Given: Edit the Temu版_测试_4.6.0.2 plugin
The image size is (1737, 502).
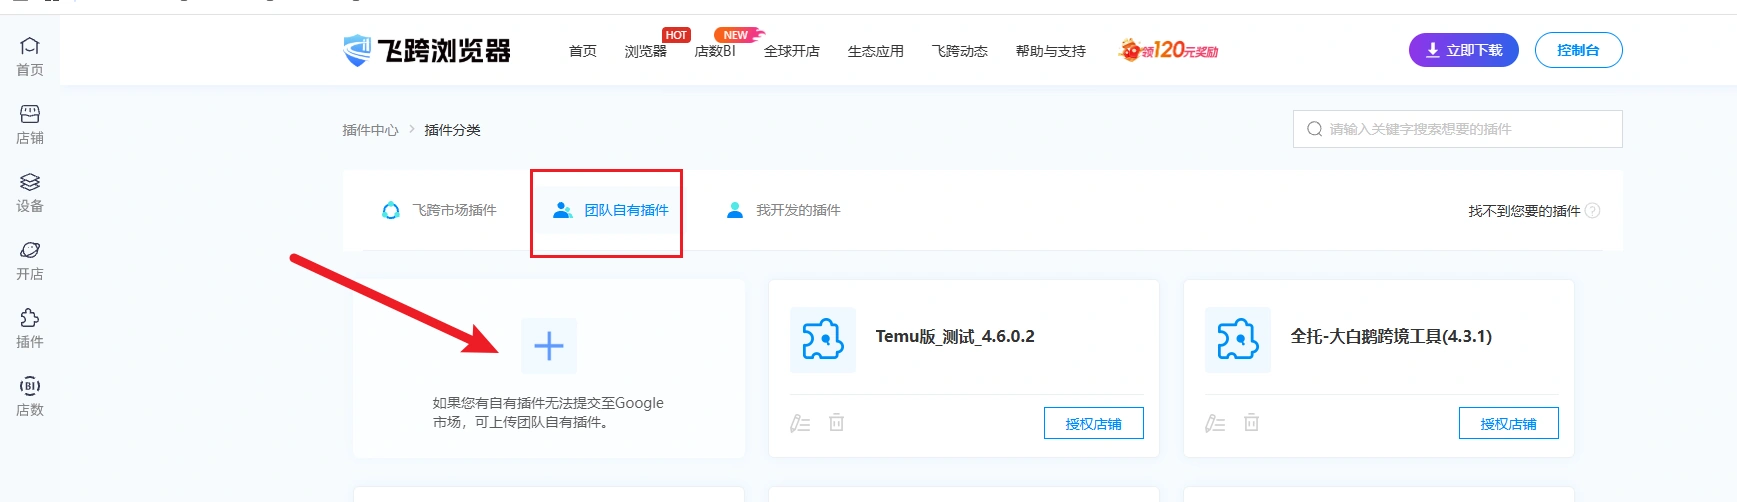Looking at the screenshot, I should pos(800,423).
